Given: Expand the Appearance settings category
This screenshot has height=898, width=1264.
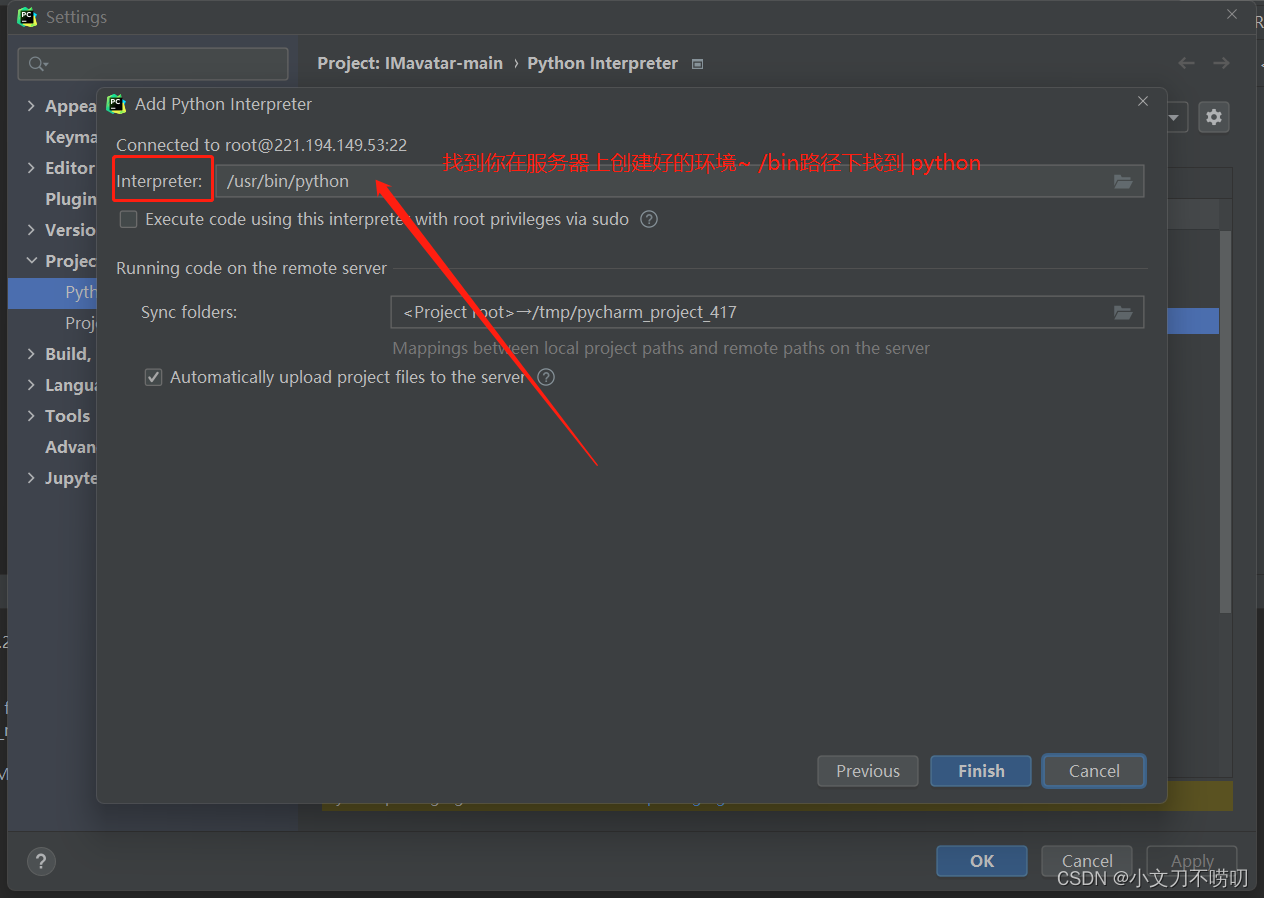Looking at the screenshot, I should point(31,106).
